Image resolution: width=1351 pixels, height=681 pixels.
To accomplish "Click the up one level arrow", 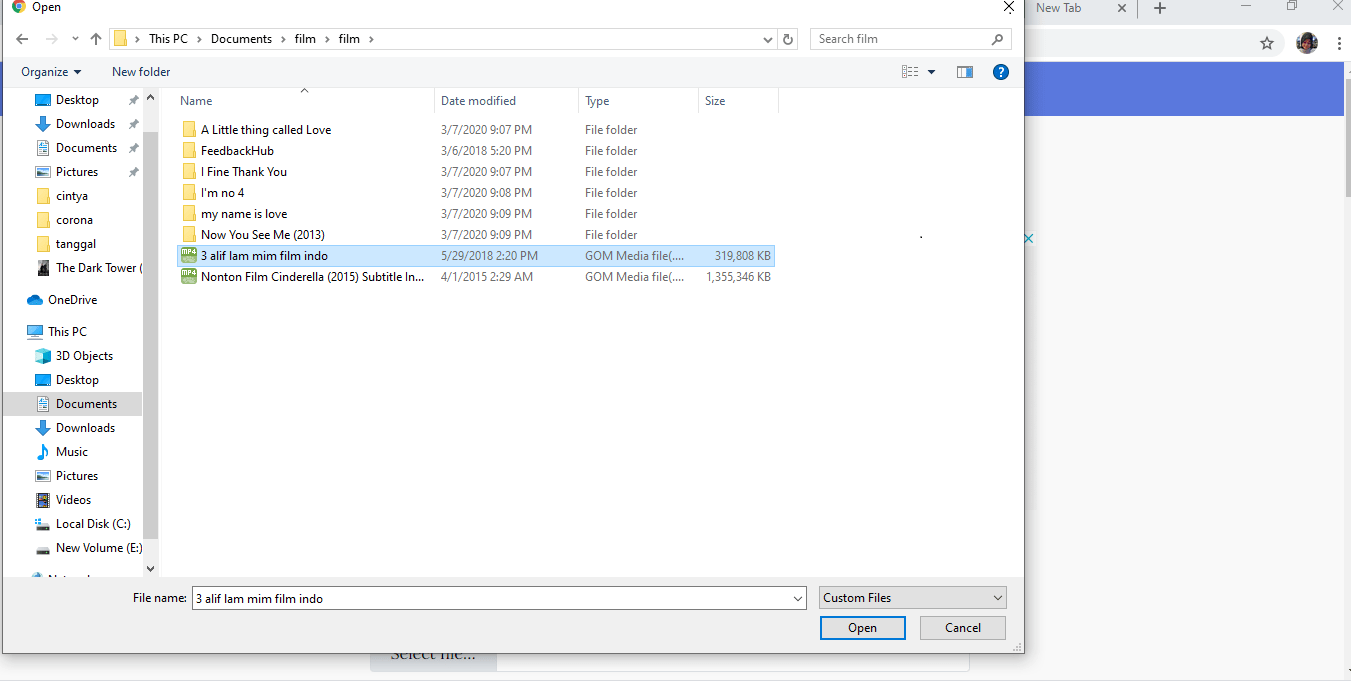I will 95,38.
